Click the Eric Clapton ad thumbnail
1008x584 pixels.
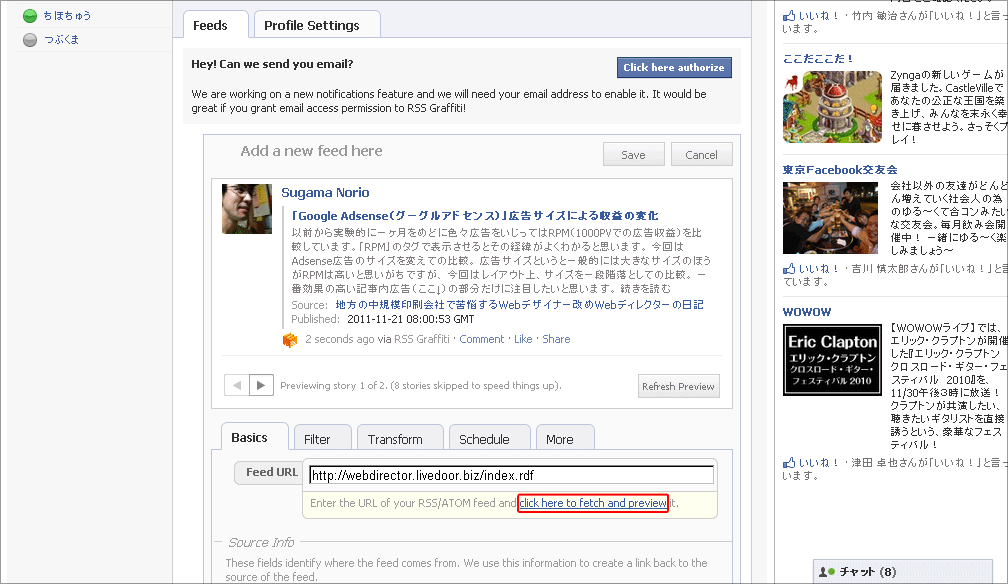[832, 360]
